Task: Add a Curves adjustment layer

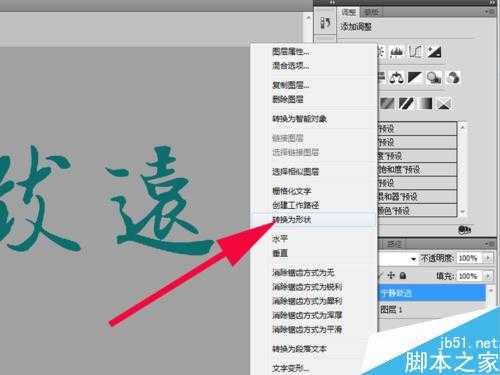Action: tap(416, 52)
